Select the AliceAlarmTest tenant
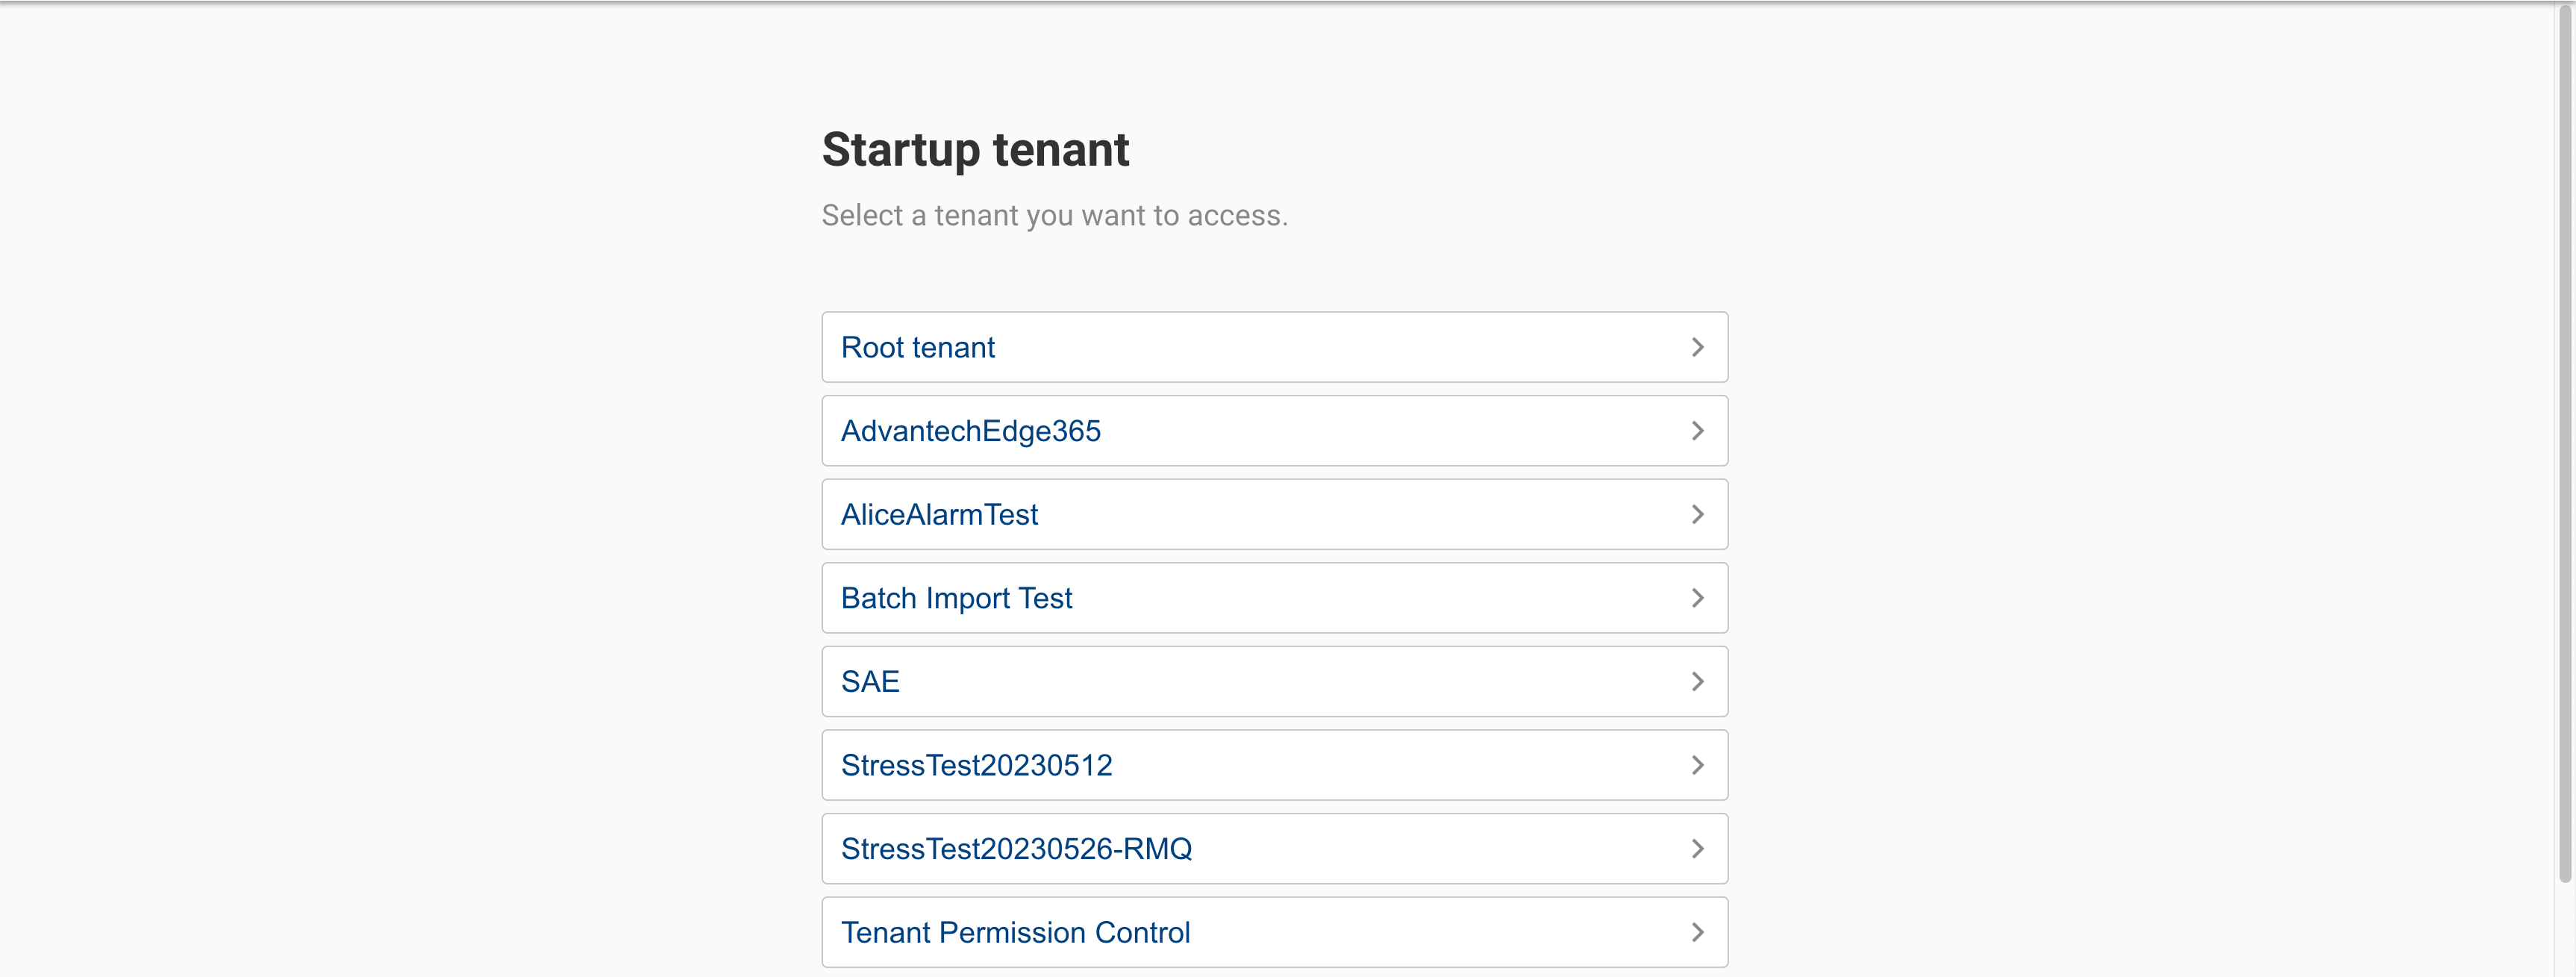Viewport: 2576px width, 977px height. click(x=939, y=514)
